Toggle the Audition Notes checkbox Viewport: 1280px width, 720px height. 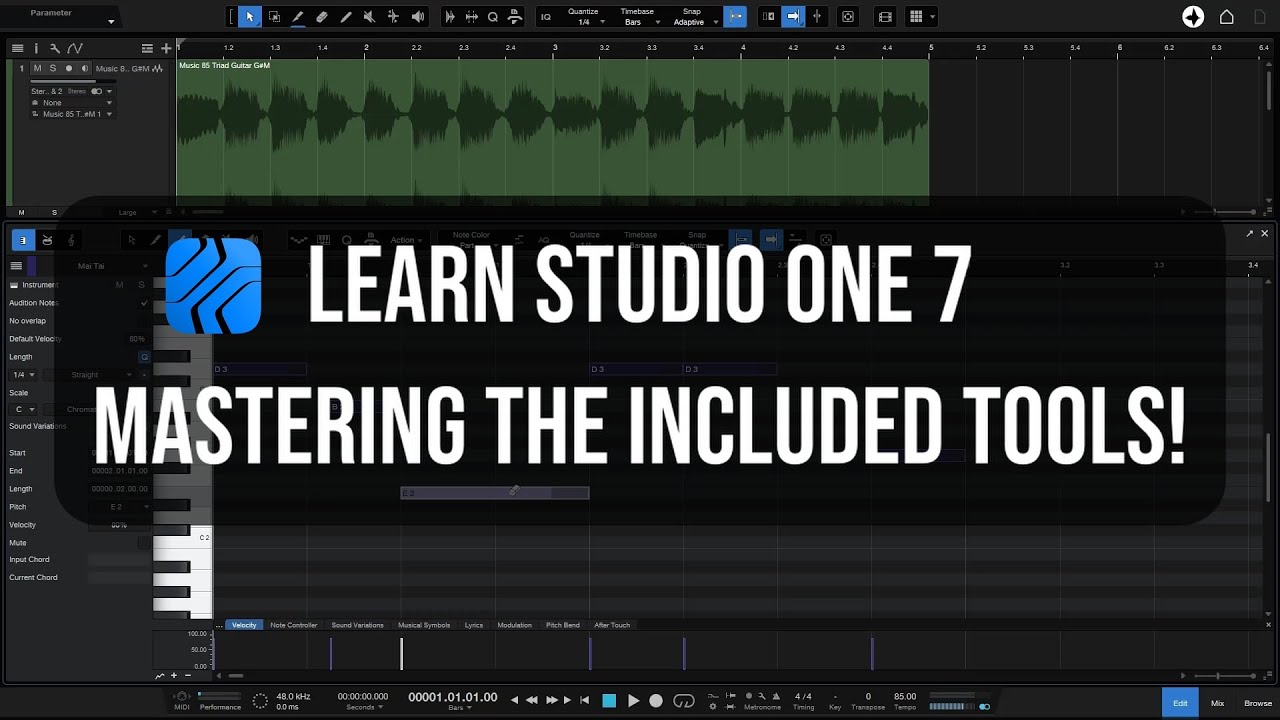[144, 303]
